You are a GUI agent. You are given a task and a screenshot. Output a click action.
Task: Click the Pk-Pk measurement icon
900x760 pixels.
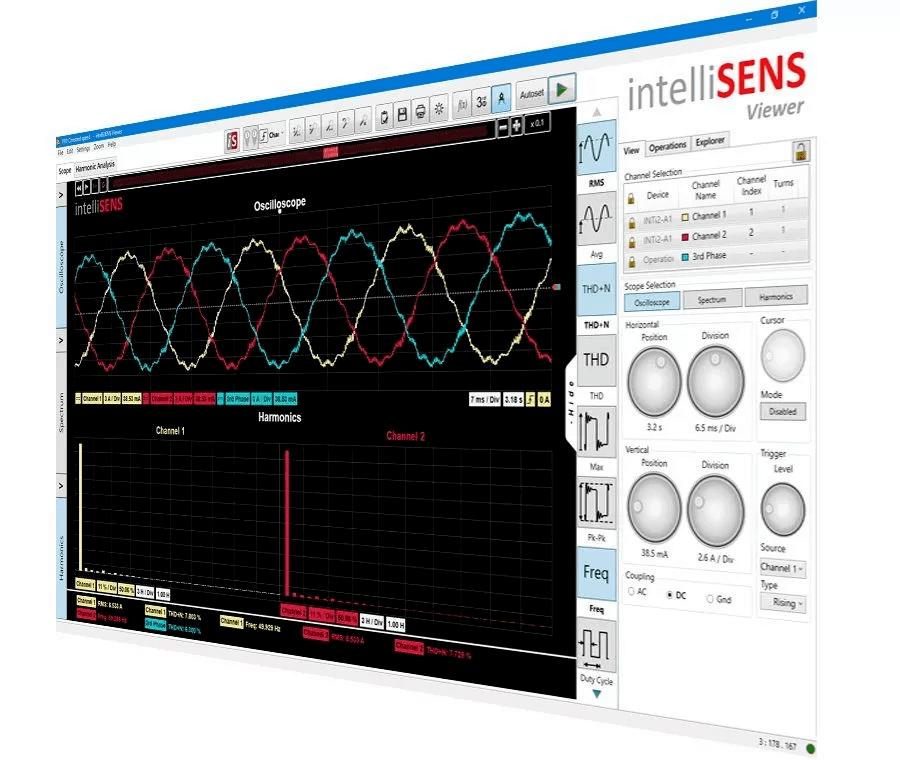[597, 507]
